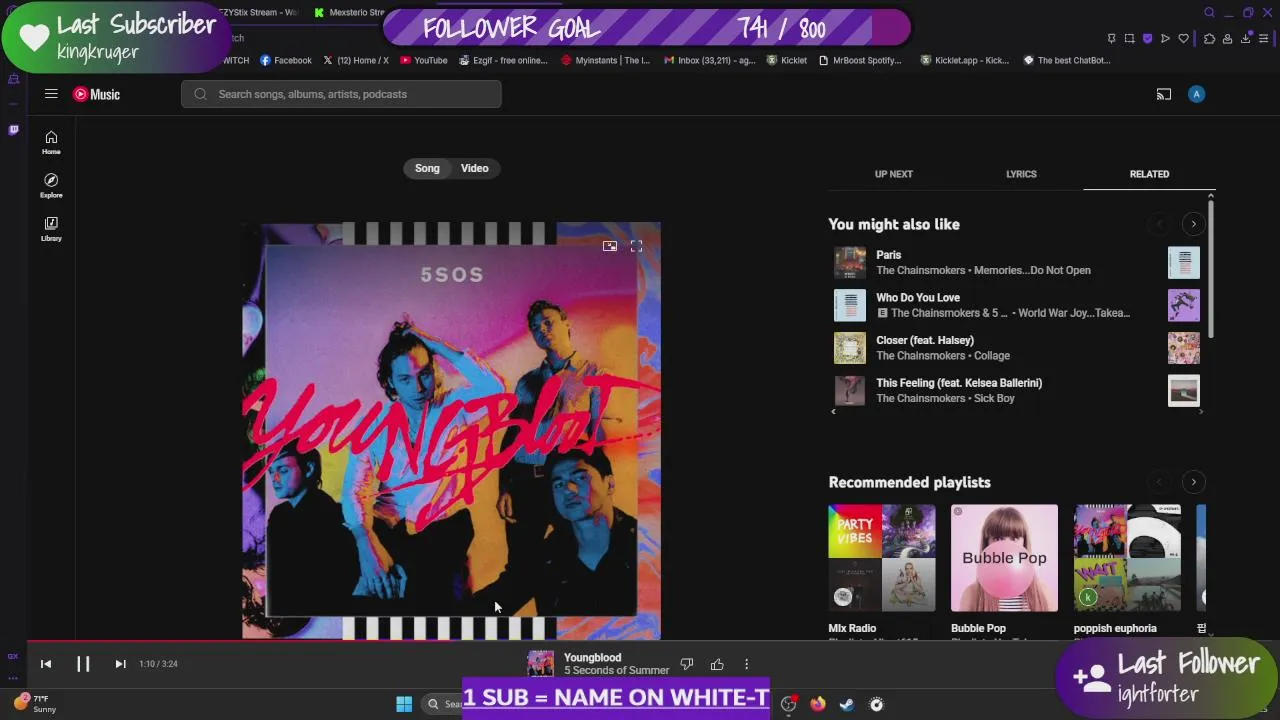Open the YouTube Music hamburger menu
This screenshot has width=1280, height=720.
pyautogui.click(x=51, y=94)
